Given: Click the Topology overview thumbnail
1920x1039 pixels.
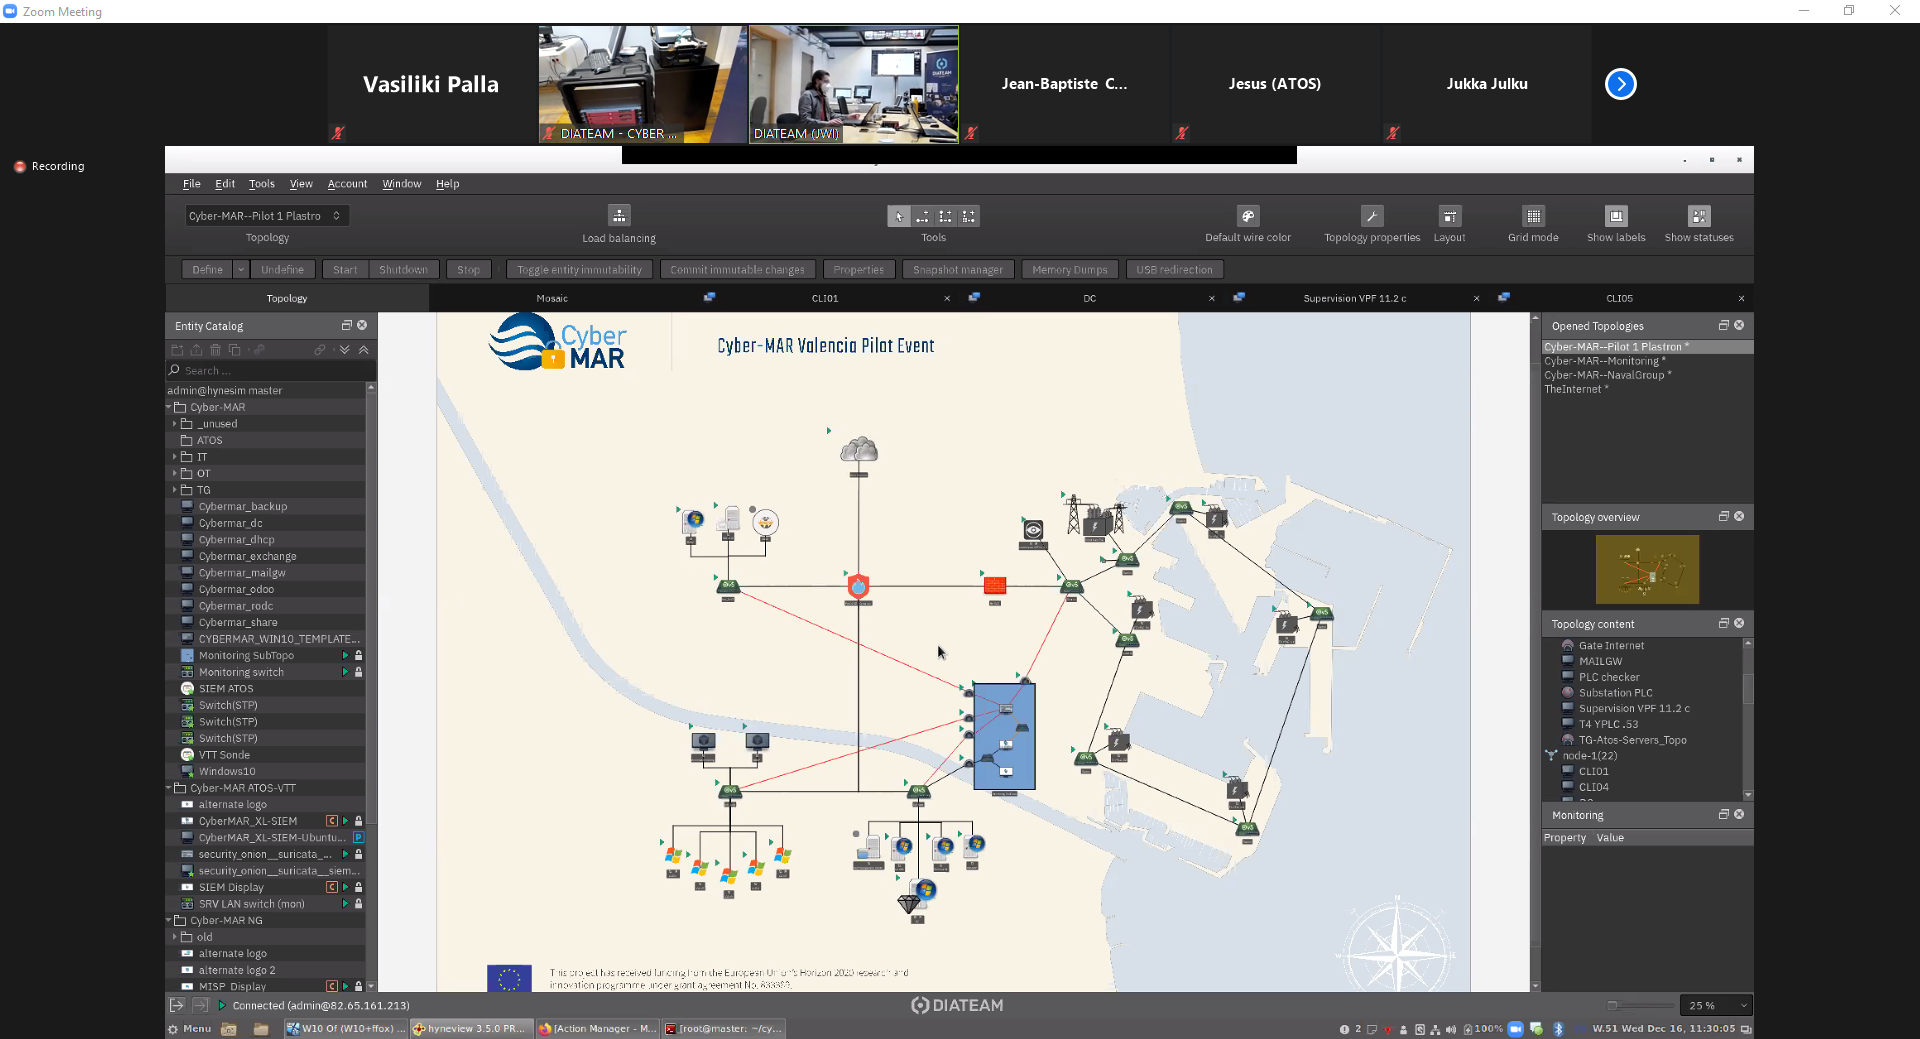Looking at the screenshot, I should 1647,569.
